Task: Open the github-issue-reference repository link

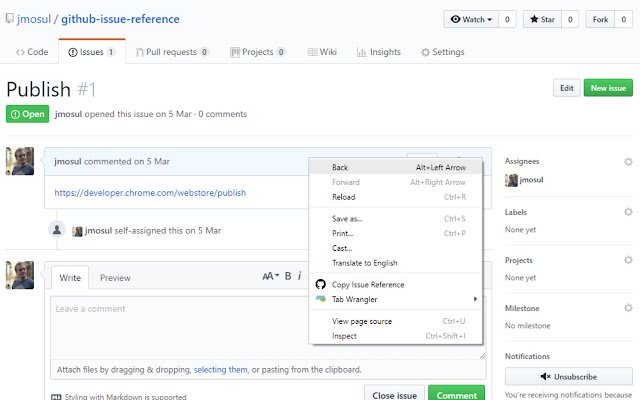Action: 120,19
